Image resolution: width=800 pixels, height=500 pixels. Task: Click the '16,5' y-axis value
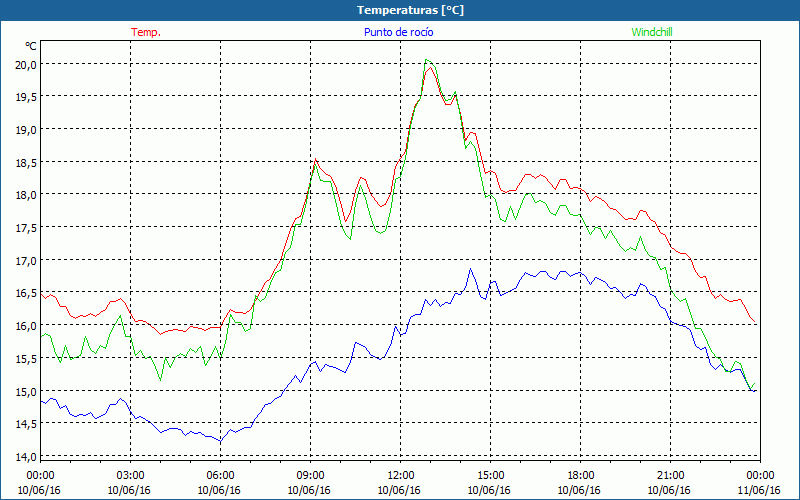click(26, 293)
